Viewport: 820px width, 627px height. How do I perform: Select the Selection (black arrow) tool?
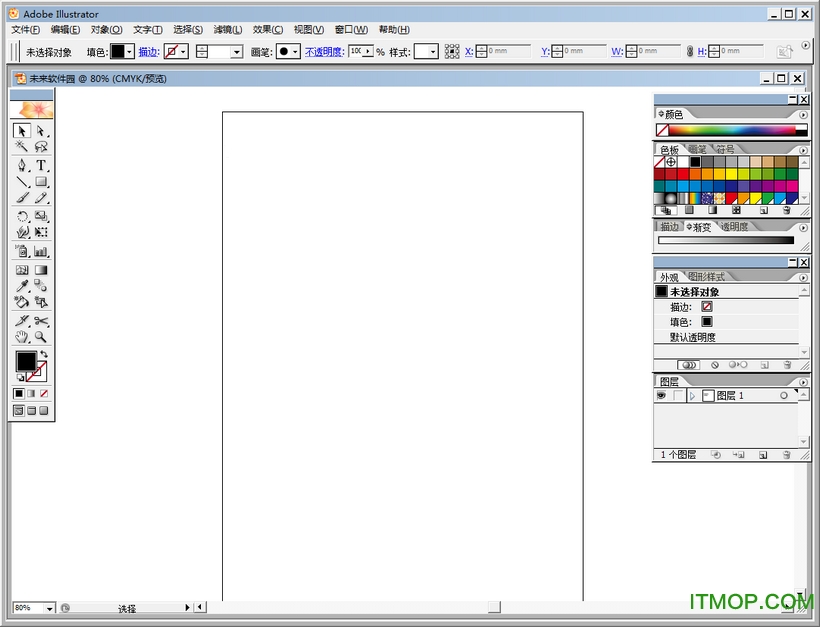pos(21,131)
